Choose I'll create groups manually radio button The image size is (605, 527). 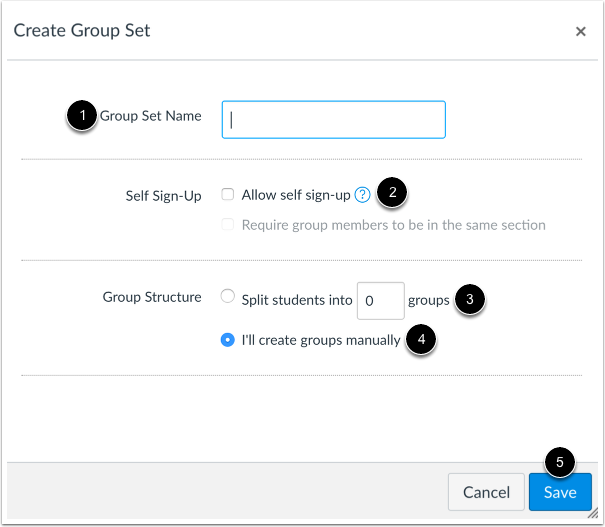click(x=228, y=340)
